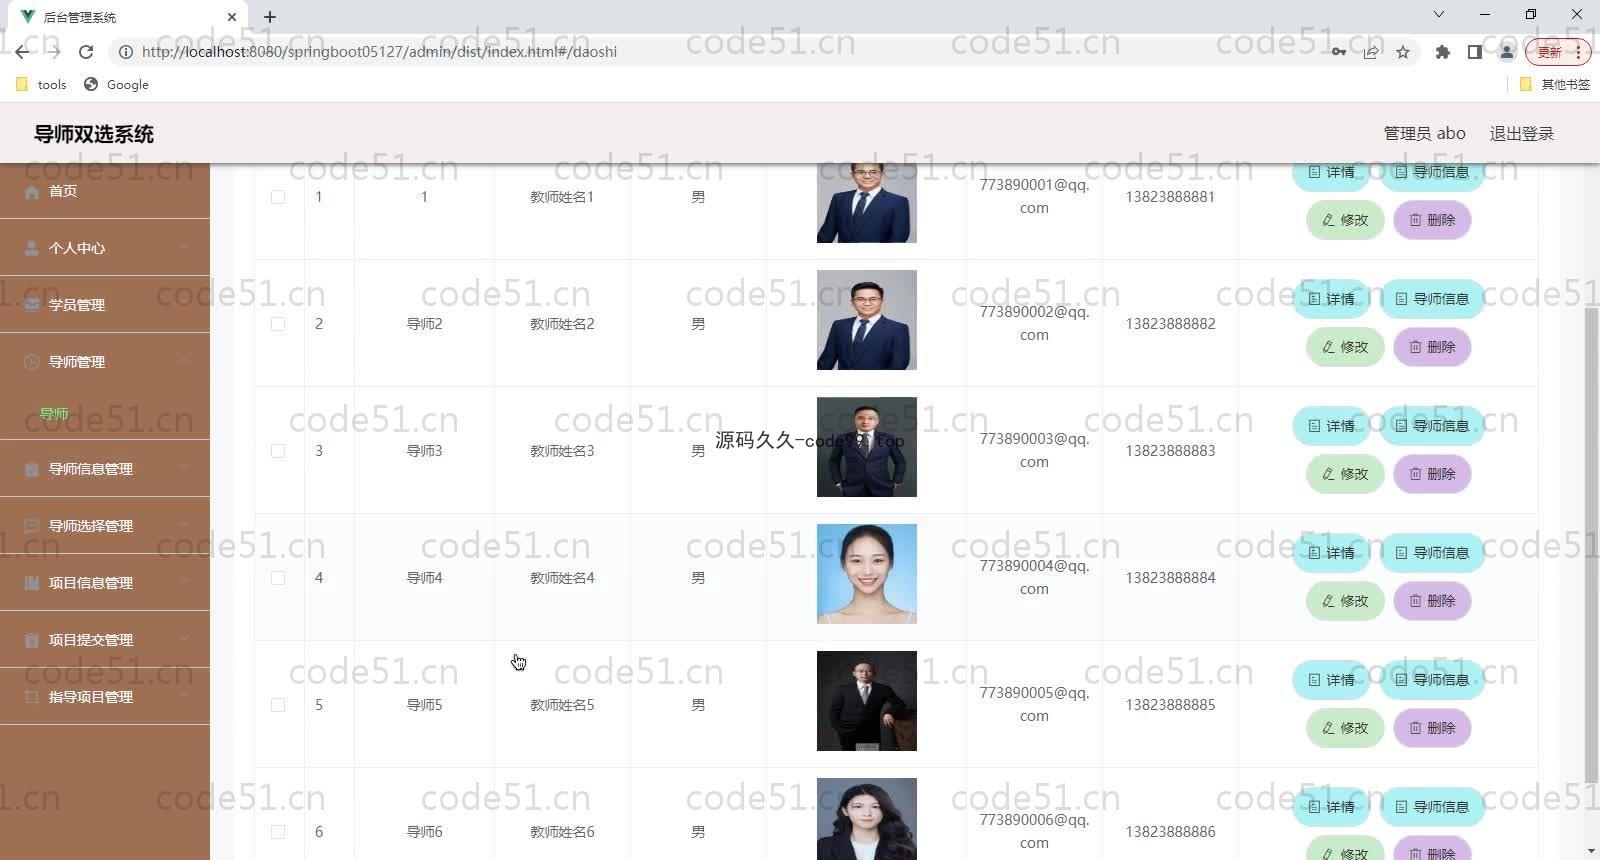Click 删除 for 教师姓名4
The image size is (1600, 860).
tap(1432, 601)
